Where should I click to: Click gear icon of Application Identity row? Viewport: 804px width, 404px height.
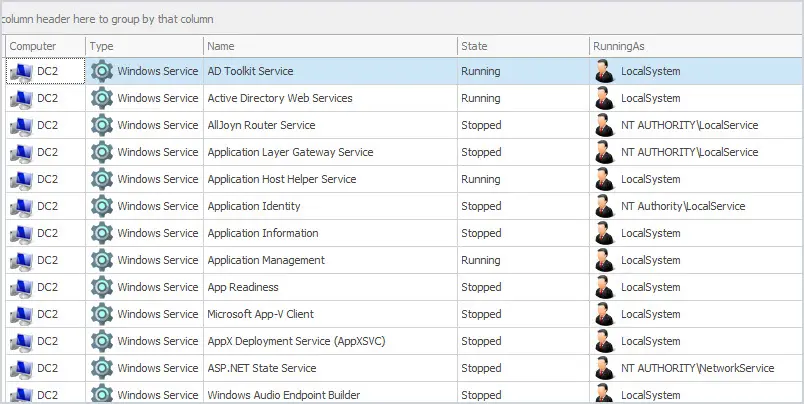(102, 206)
